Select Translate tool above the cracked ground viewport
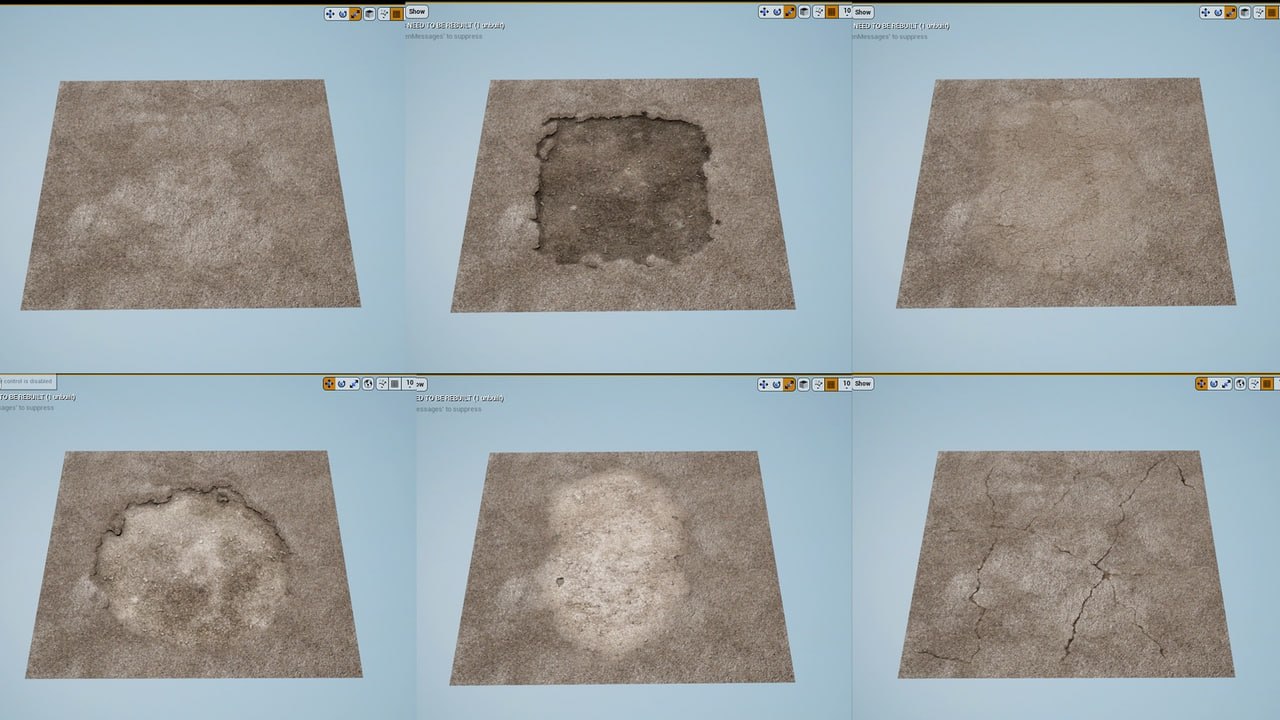Screen dimensions: 1280x720 pos(1202,383)
